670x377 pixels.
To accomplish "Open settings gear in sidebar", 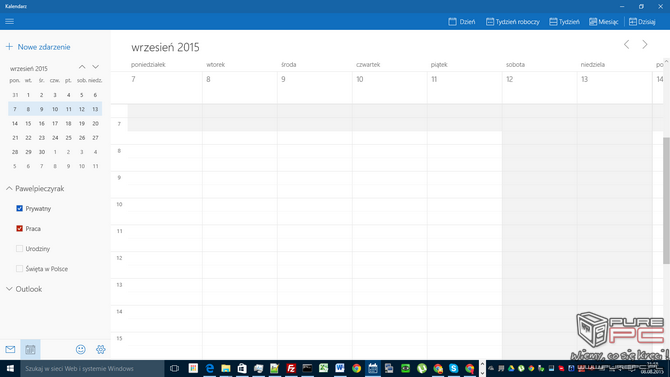I will point(101,349).
